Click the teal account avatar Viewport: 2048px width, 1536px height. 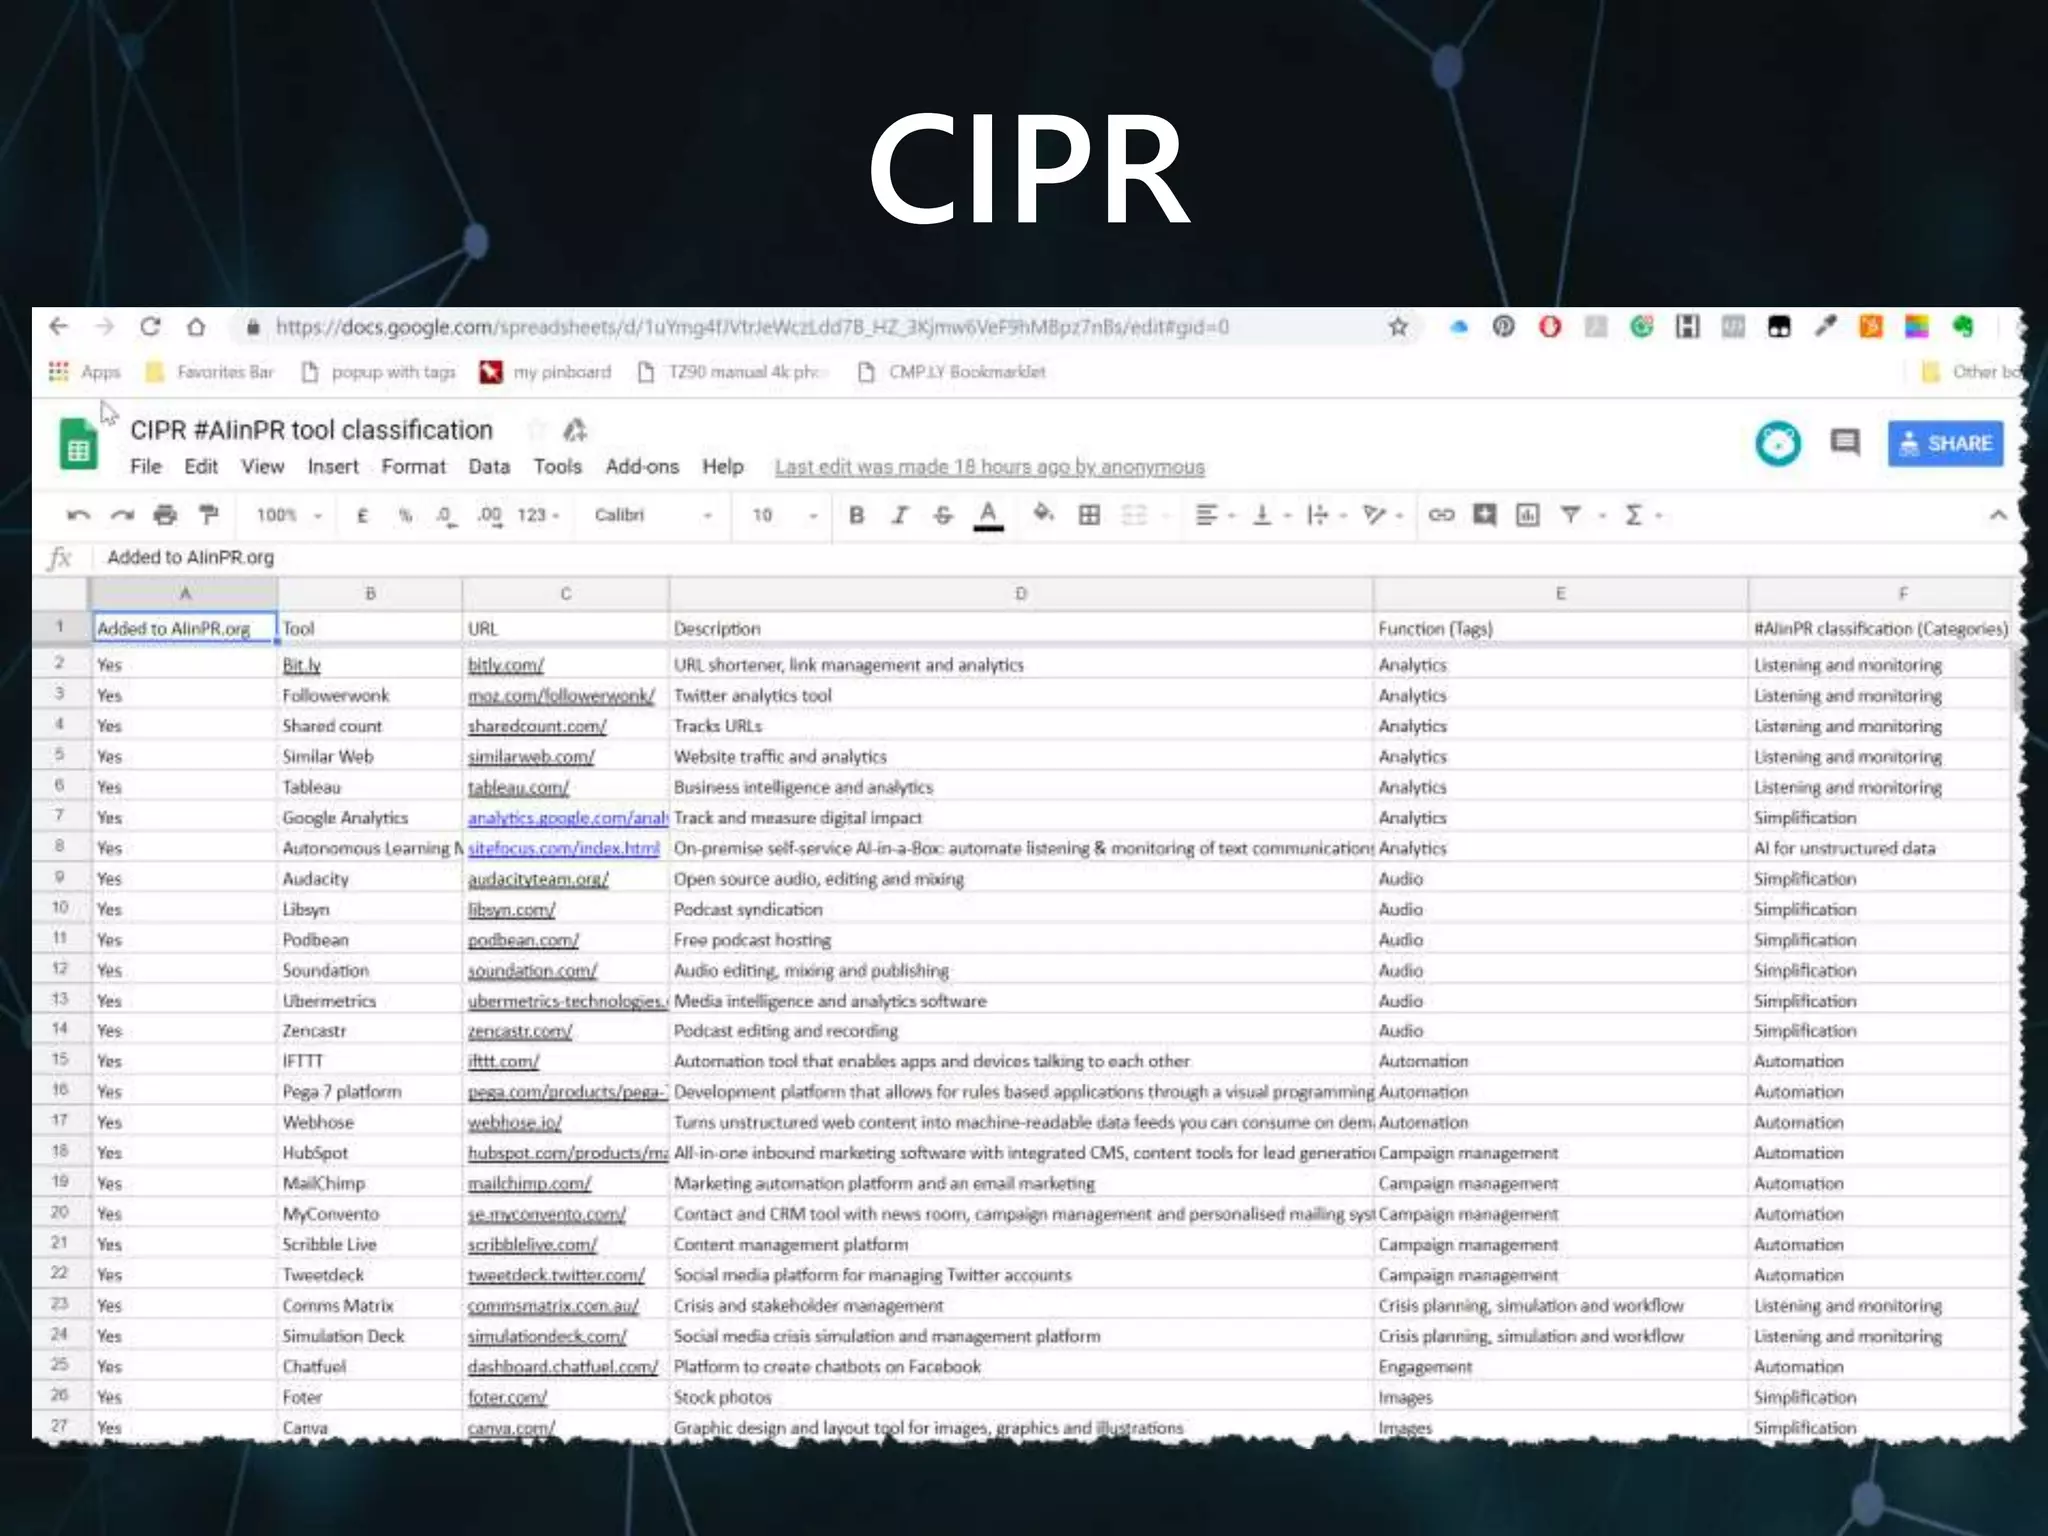[x=1778, y=443]
